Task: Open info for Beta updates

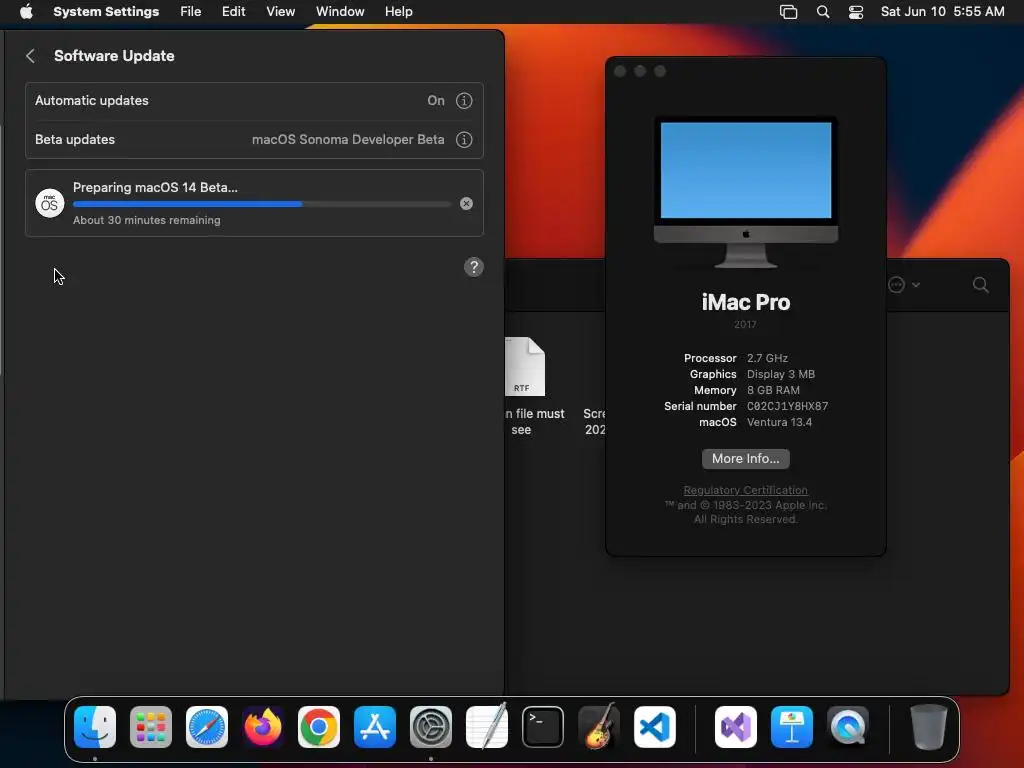Action: tap(464, 140)
